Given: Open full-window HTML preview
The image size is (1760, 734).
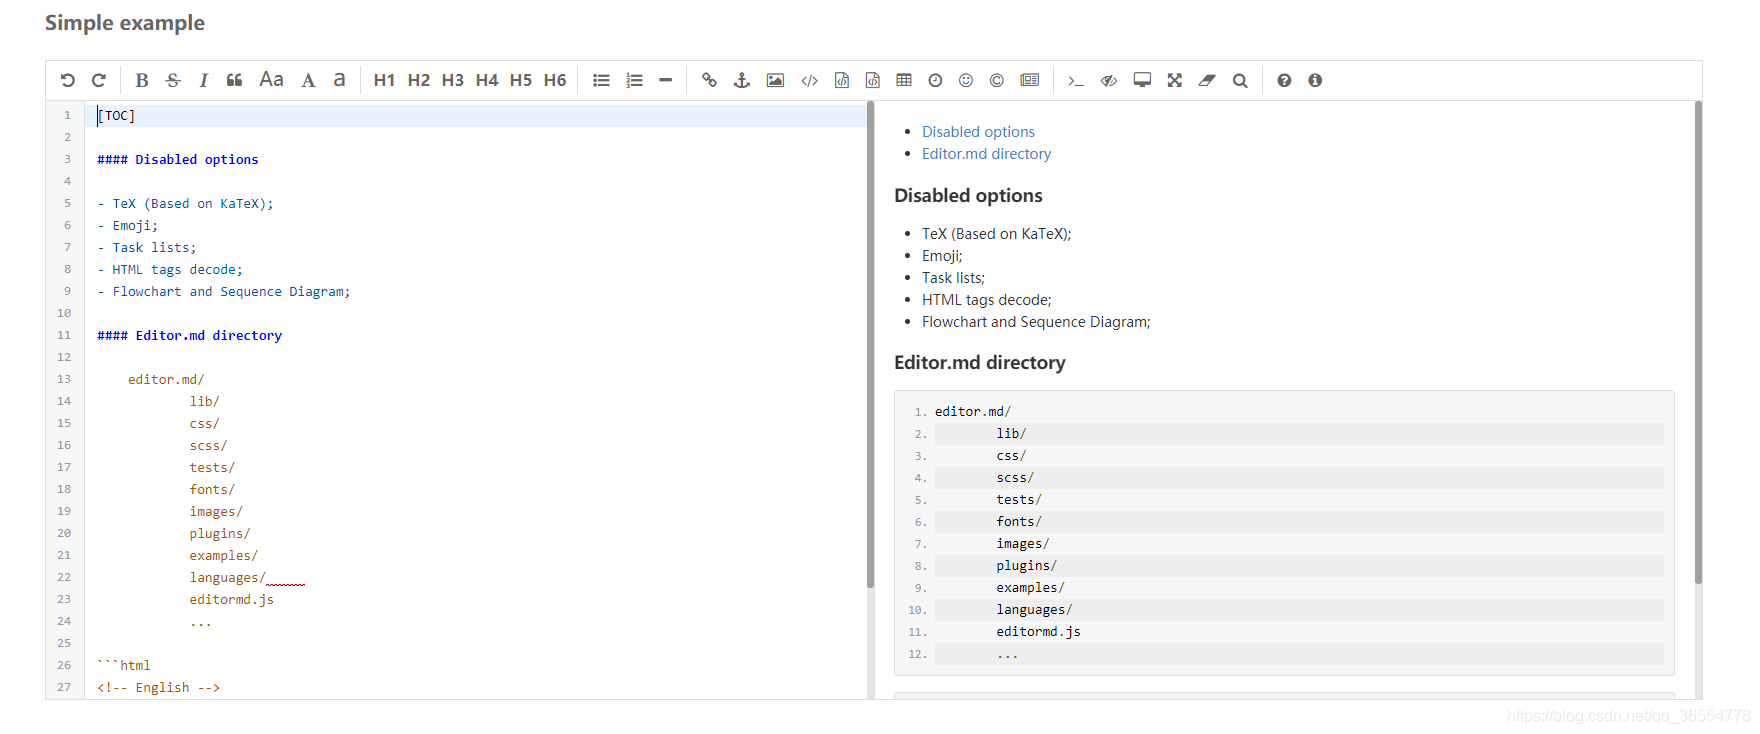Looking at the screenshot, I should pyautogui.click(x=1142, y=80).
